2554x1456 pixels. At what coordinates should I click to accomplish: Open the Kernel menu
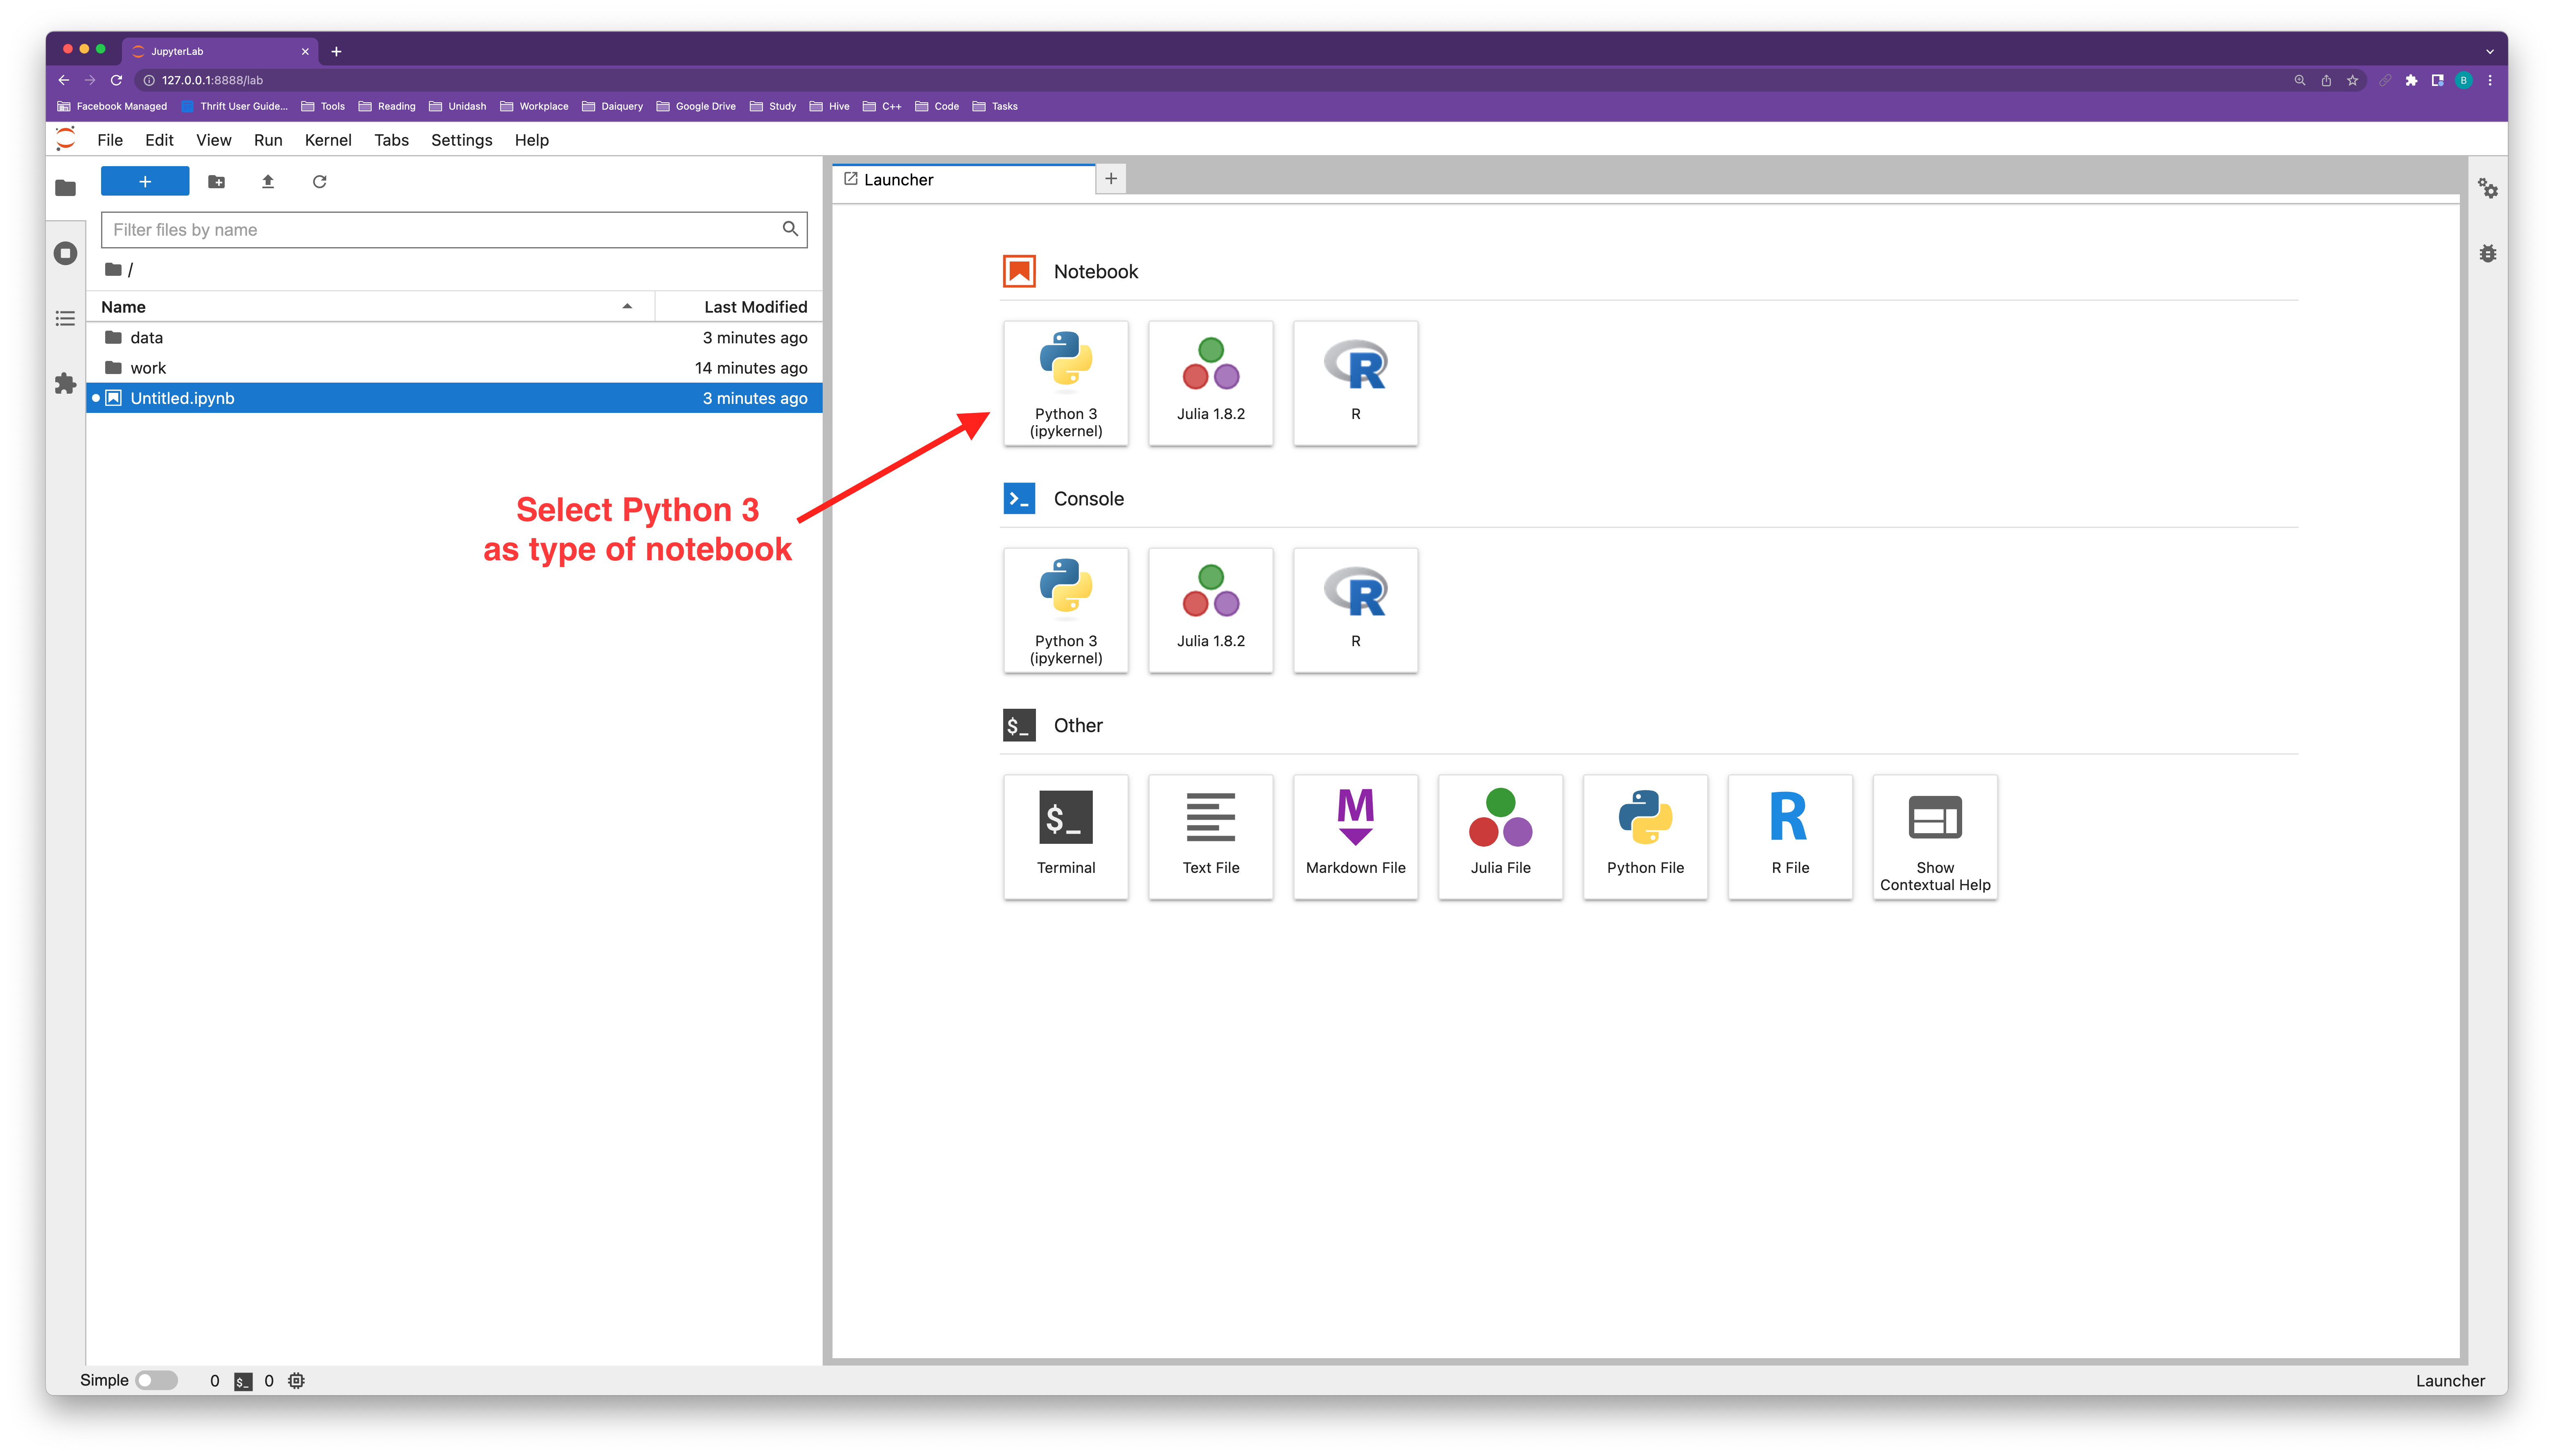[x=327, y=140]
